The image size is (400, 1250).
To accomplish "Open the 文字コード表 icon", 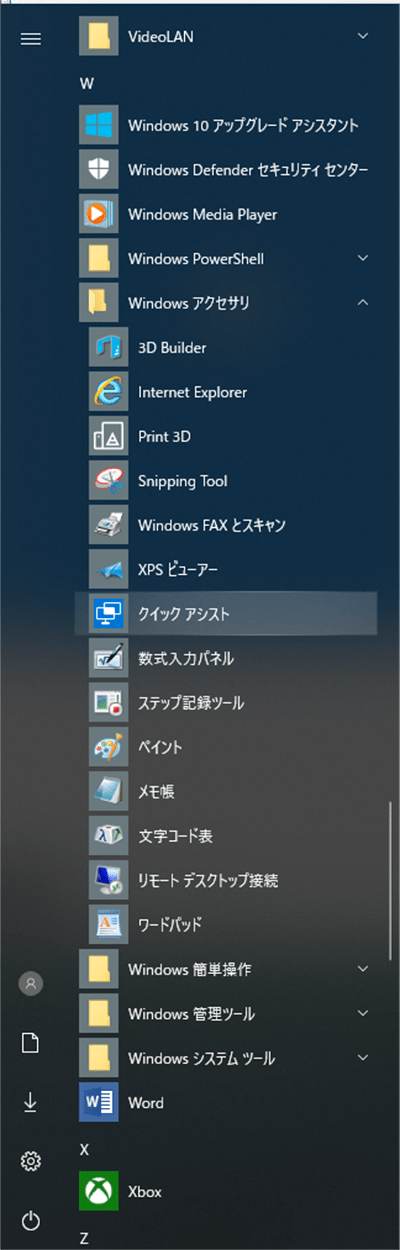I will point(108,835).
